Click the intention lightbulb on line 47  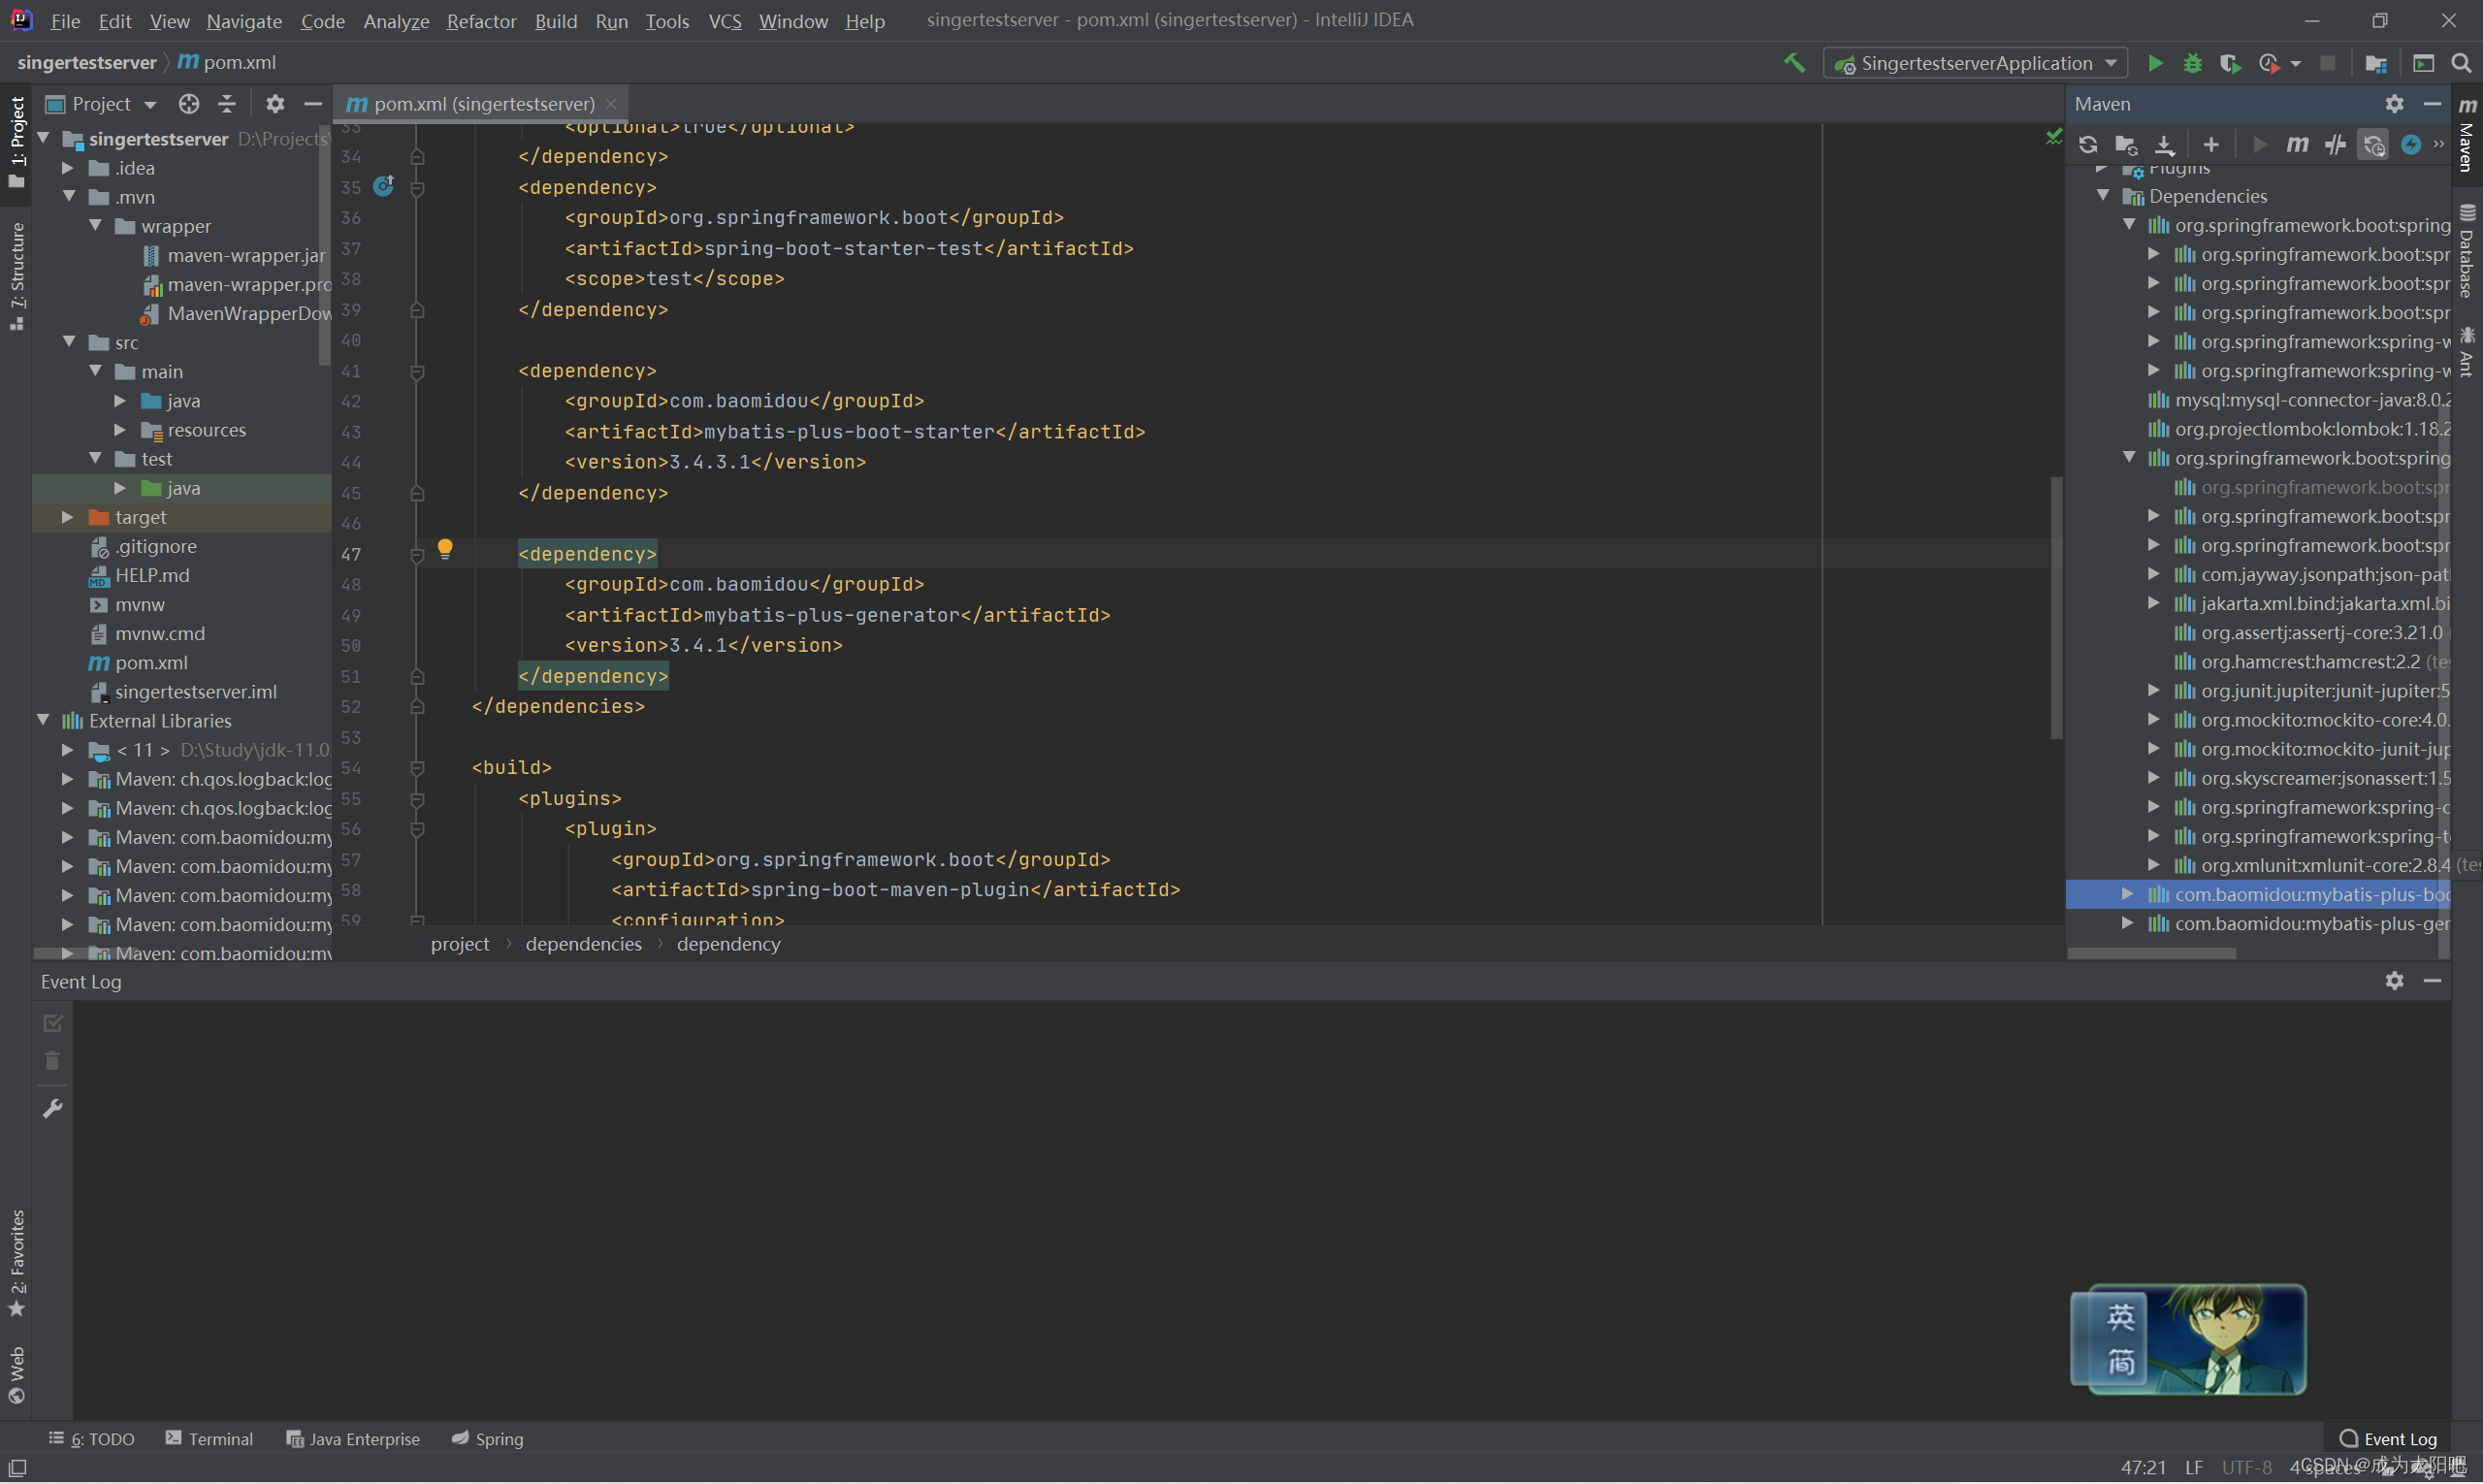[445, 548]
